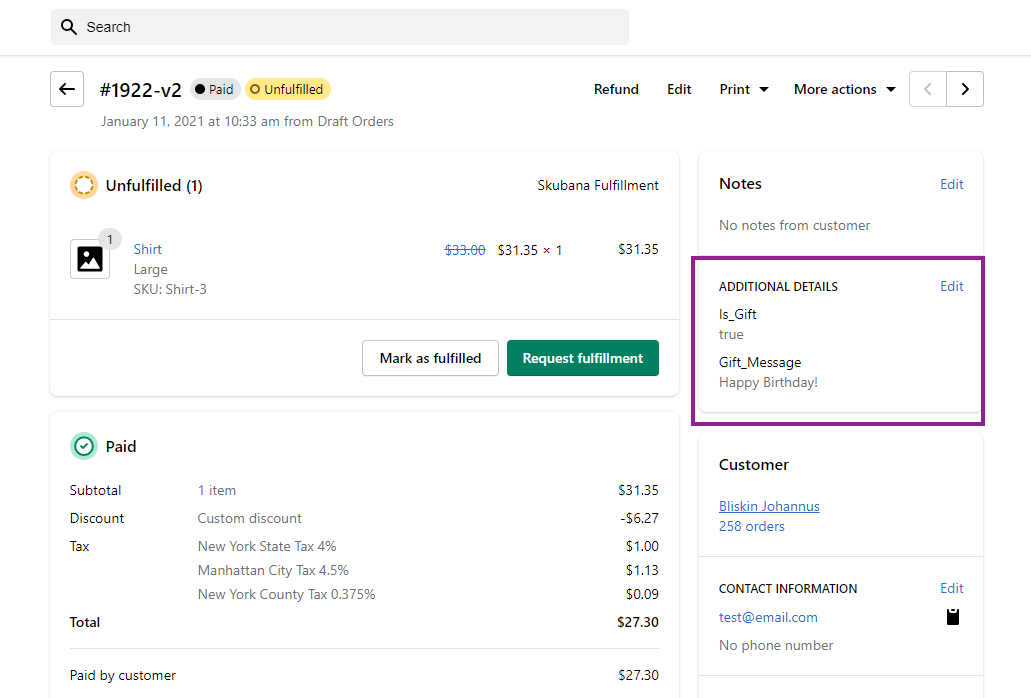This screenshot has height=698, width=1031.
Task: Focus the Search input field
Action: click(340, 27)
